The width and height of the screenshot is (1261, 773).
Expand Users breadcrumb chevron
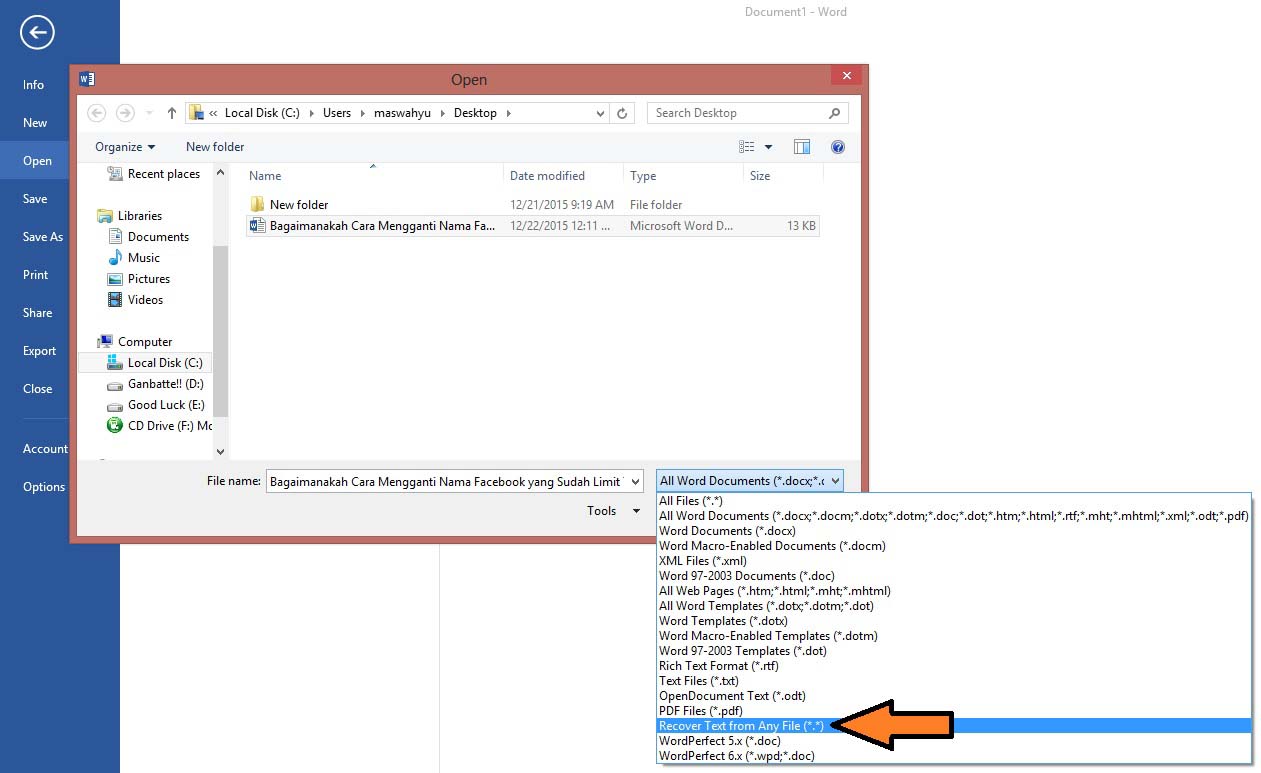362,113
